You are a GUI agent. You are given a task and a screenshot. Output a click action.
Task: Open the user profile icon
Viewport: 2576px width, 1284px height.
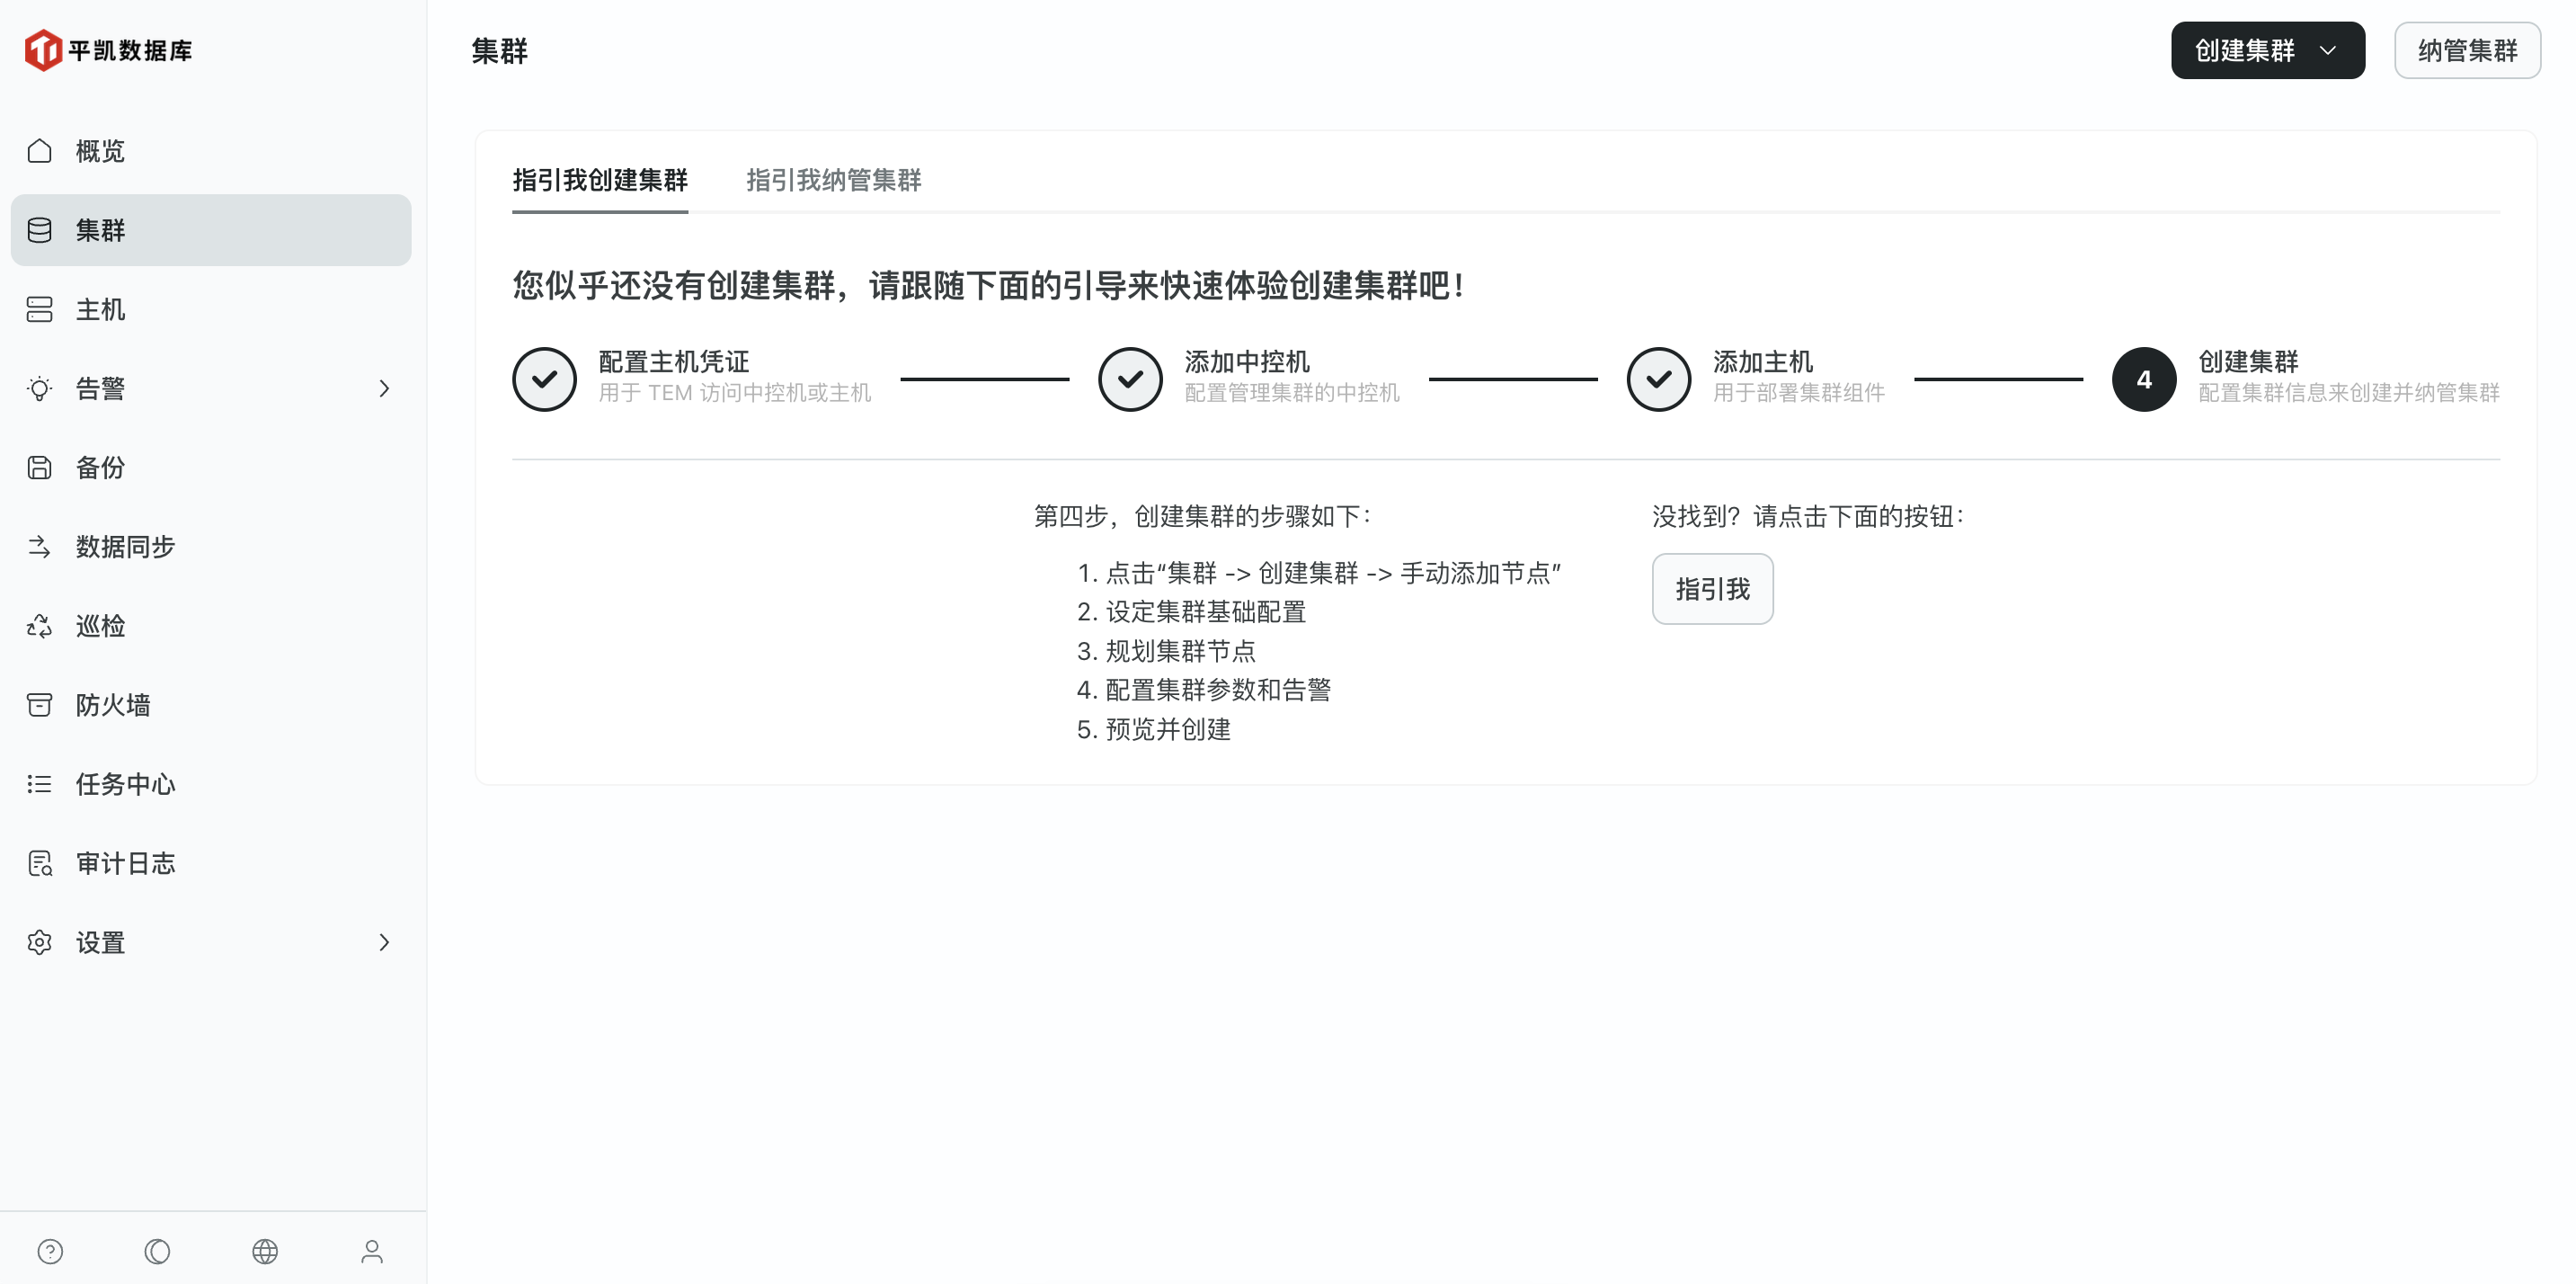(x=372, y=1251)
